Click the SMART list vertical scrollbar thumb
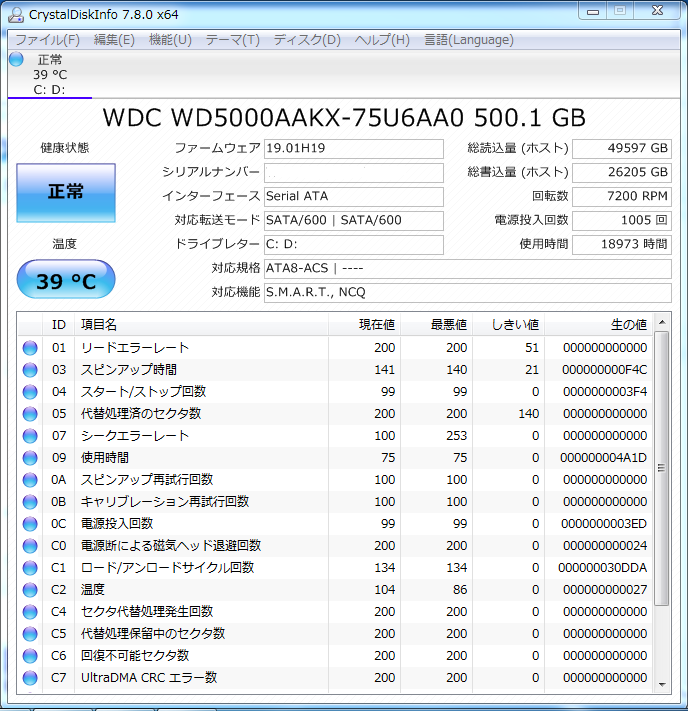This screenshot has width=688, height=711. [x=662, y=468]
